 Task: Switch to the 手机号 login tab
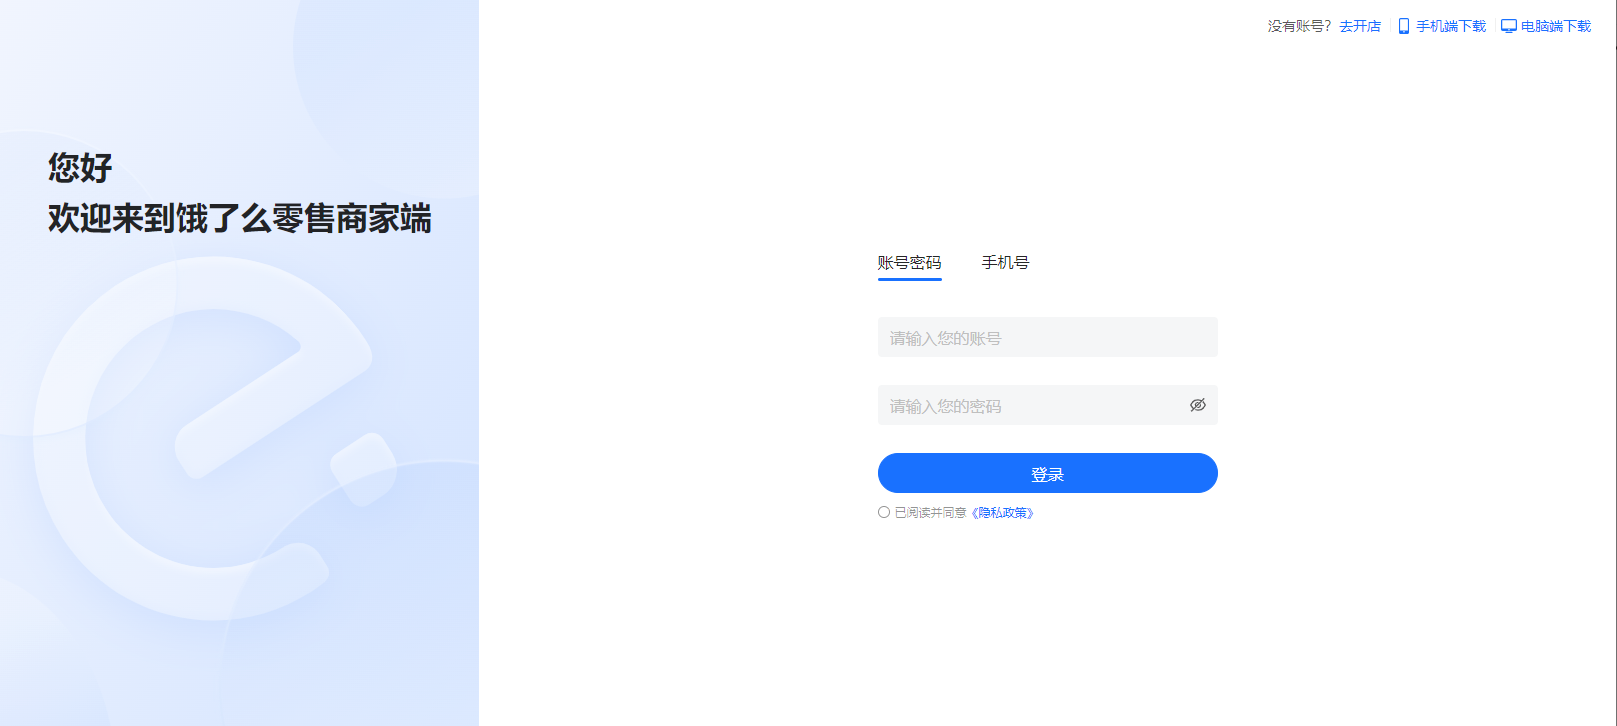click(x=1005, y=263)
